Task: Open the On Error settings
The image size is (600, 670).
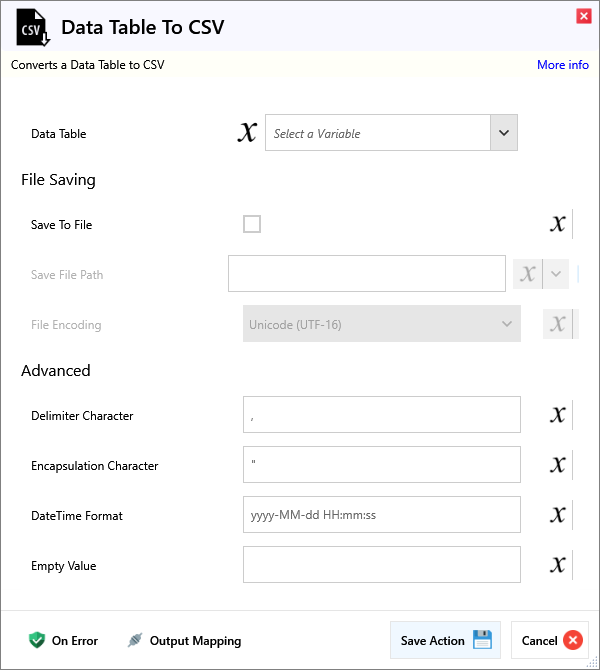Action: (x=64, y=640)
